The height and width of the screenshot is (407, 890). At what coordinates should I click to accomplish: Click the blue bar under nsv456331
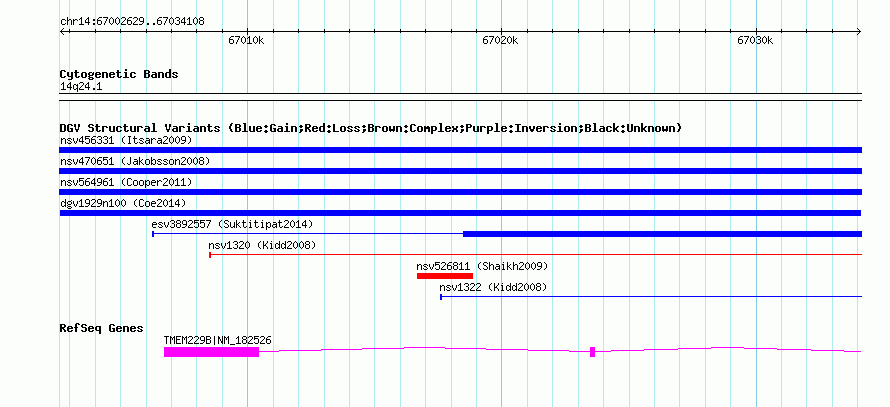tap(461, 150)
